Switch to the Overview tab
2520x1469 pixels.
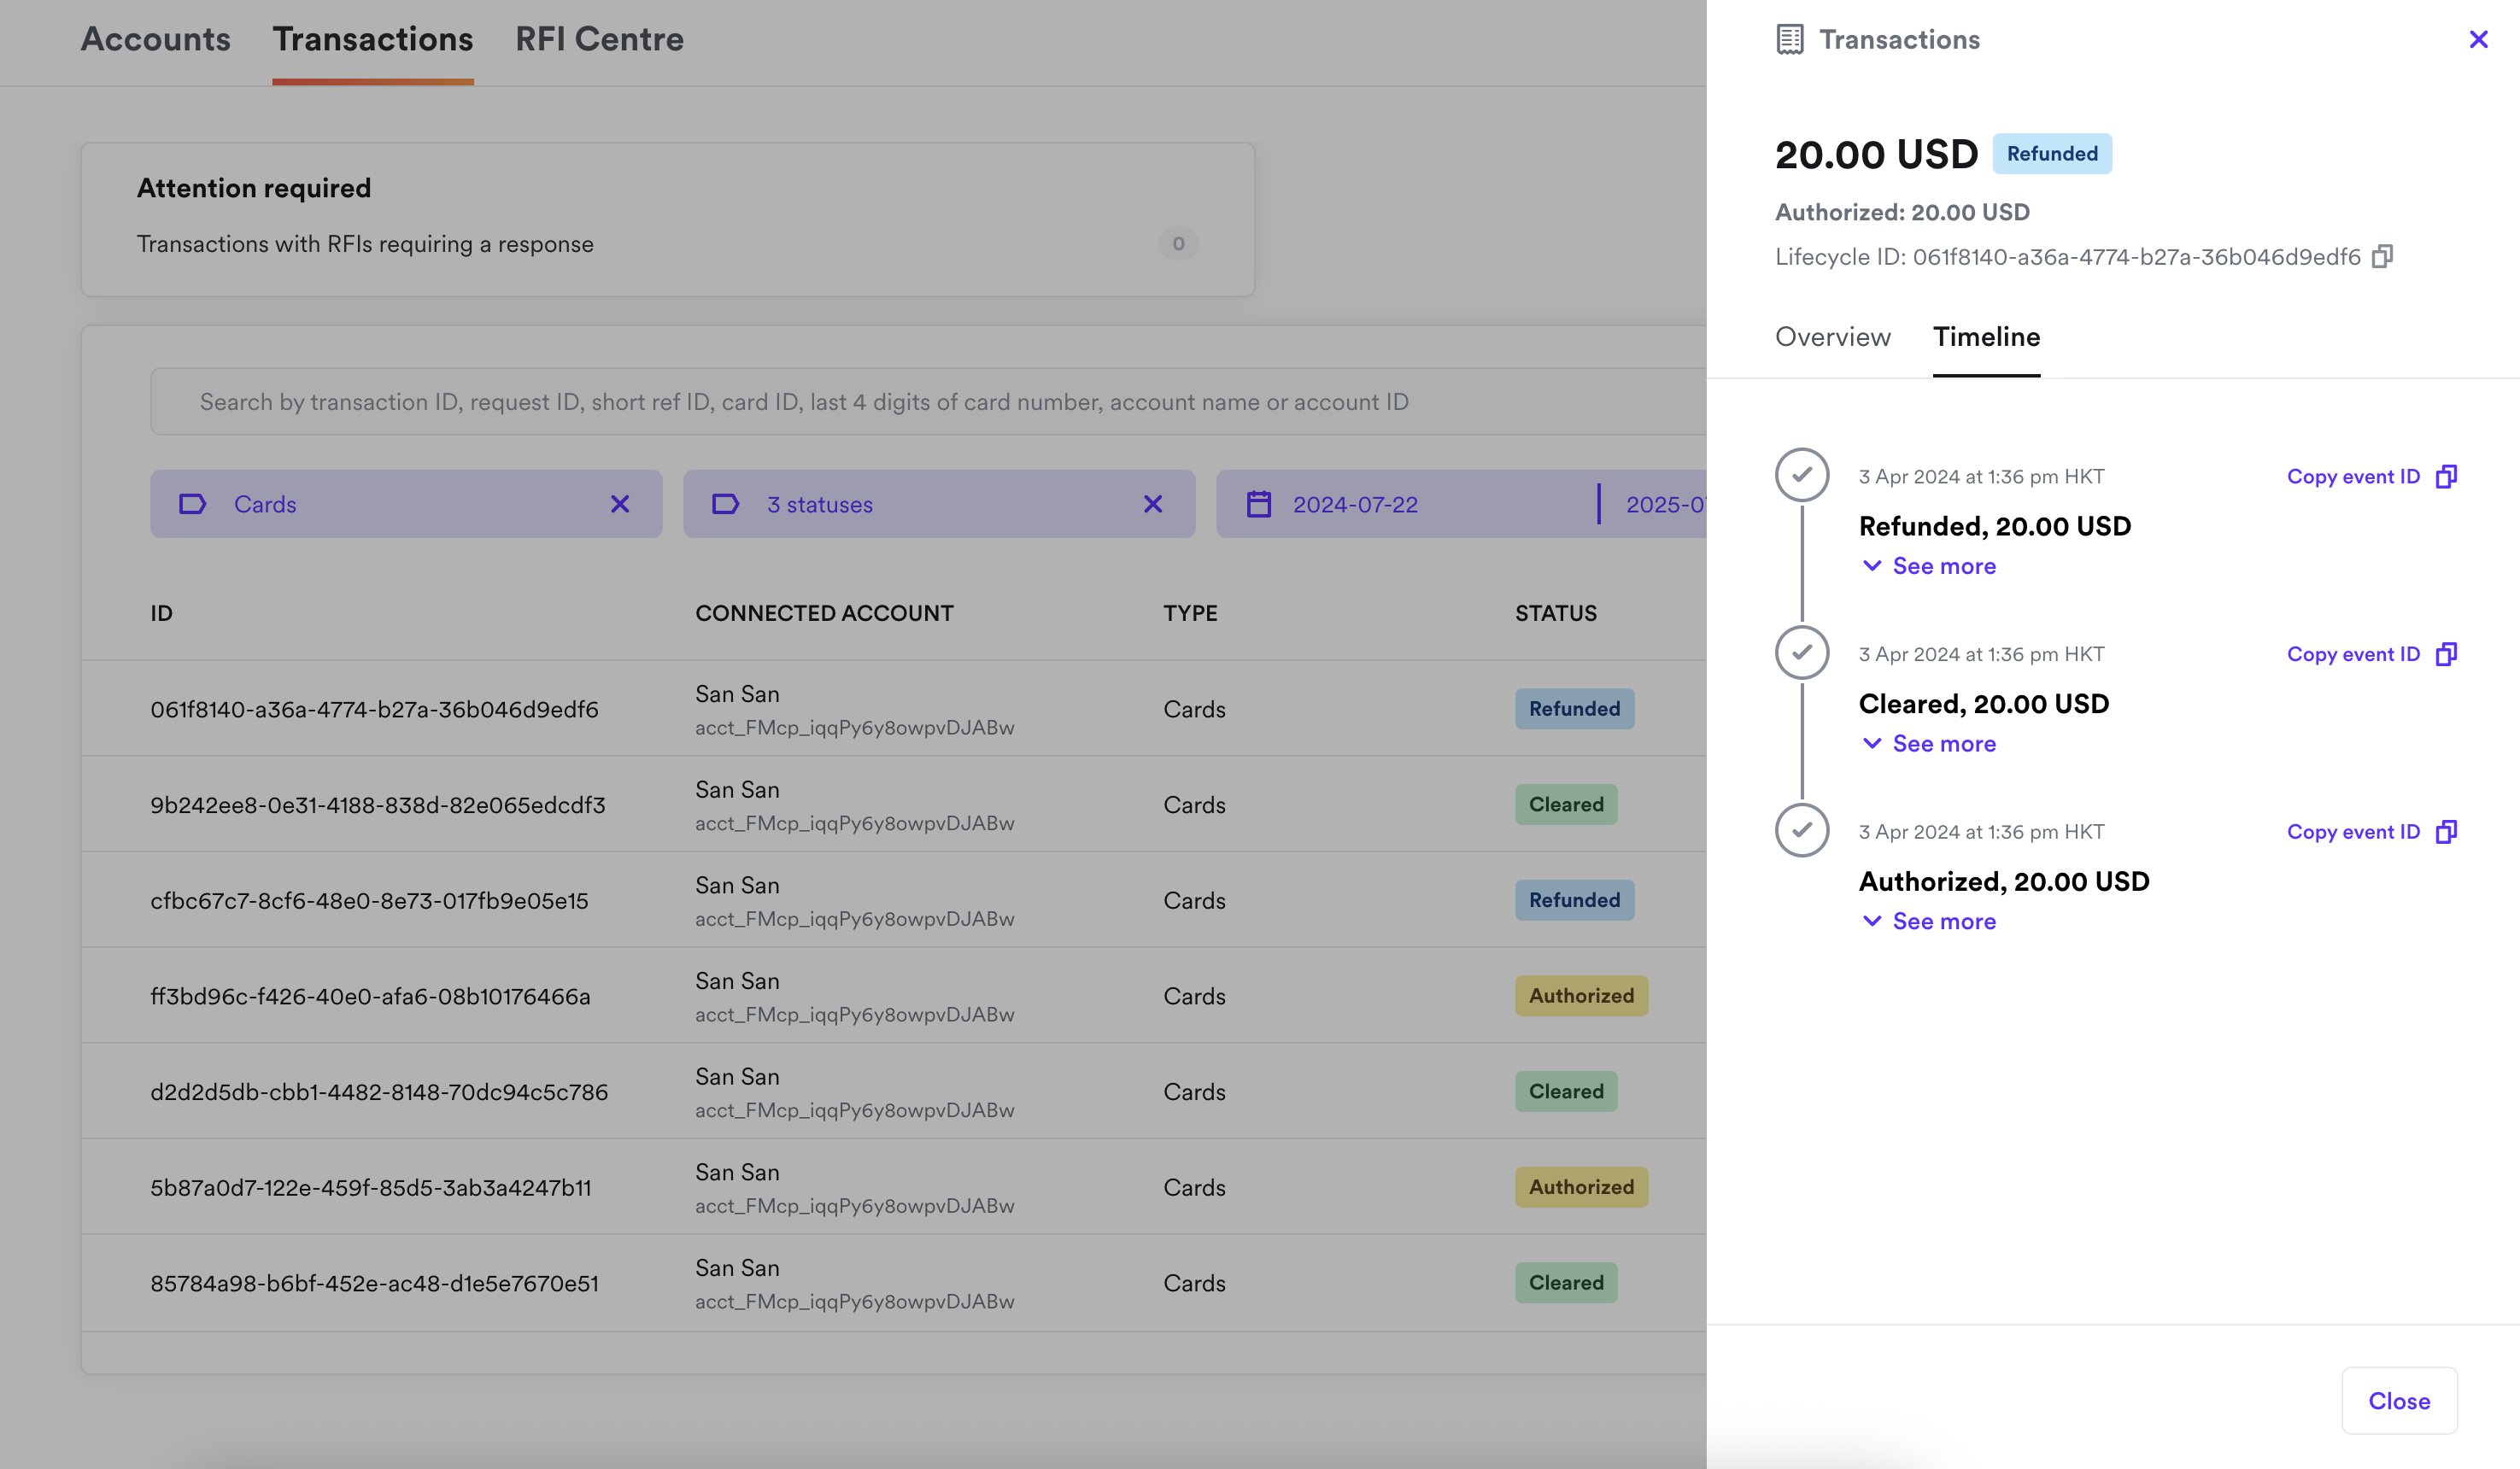(x=1832, y=337)
